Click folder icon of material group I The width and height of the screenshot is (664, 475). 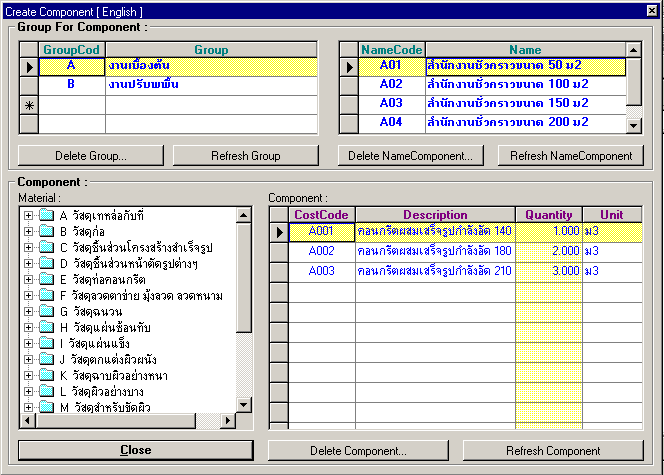pos(47,343)
